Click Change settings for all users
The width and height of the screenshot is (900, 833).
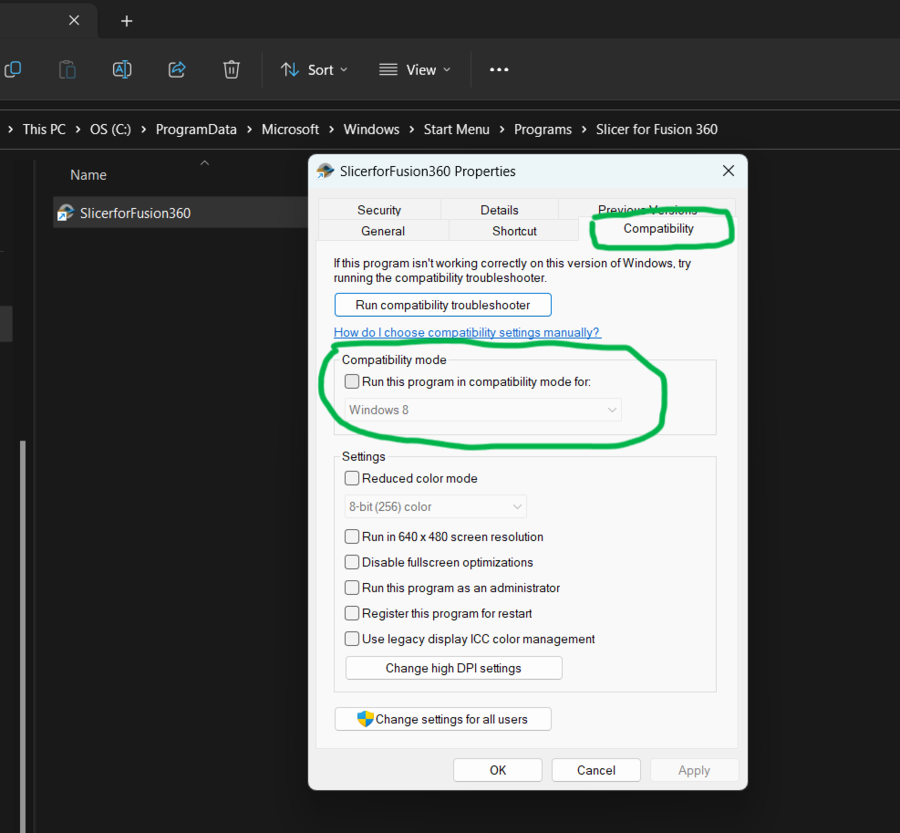tap(443, 719)
